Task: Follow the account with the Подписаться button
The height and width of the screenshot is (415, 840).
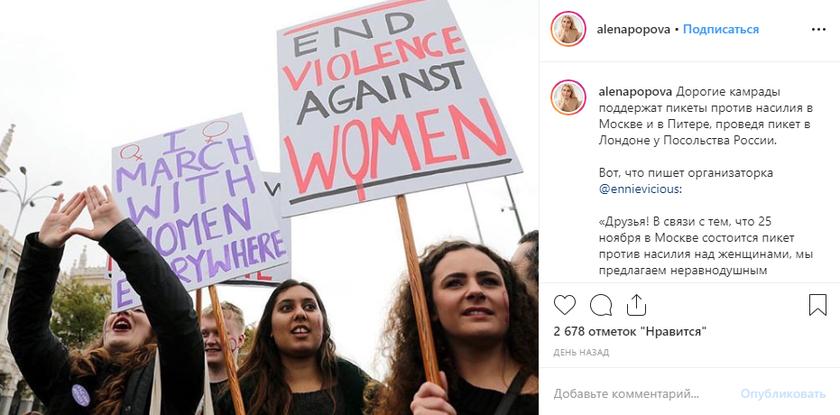Action: (x=721, y=29)
